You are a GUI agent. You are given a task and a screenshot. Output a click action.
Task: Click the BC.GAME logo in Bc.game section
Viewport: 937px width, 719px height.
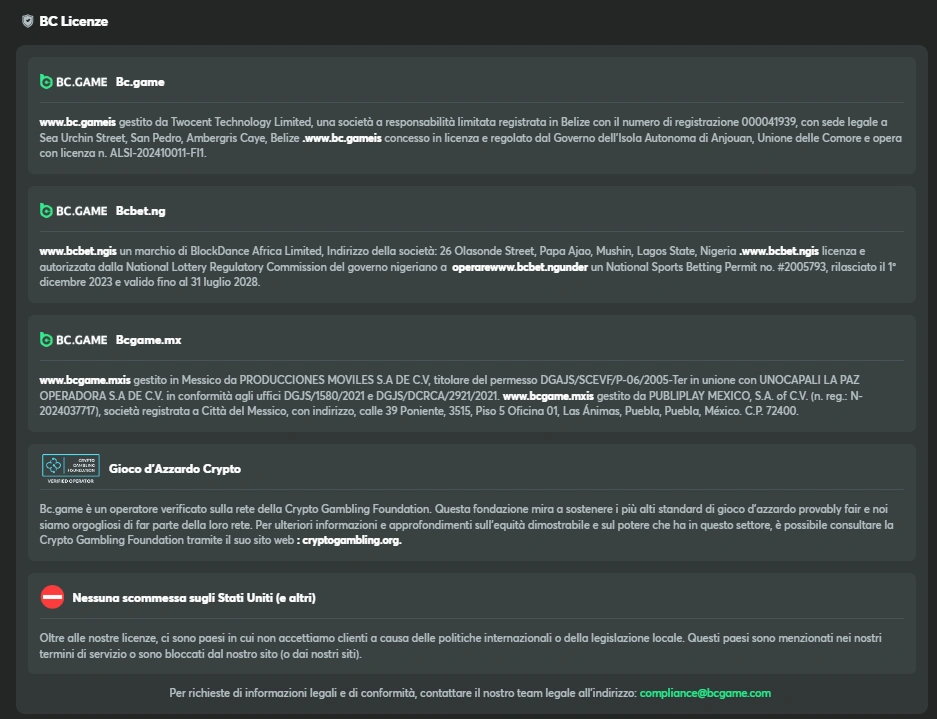click(73, 82)
